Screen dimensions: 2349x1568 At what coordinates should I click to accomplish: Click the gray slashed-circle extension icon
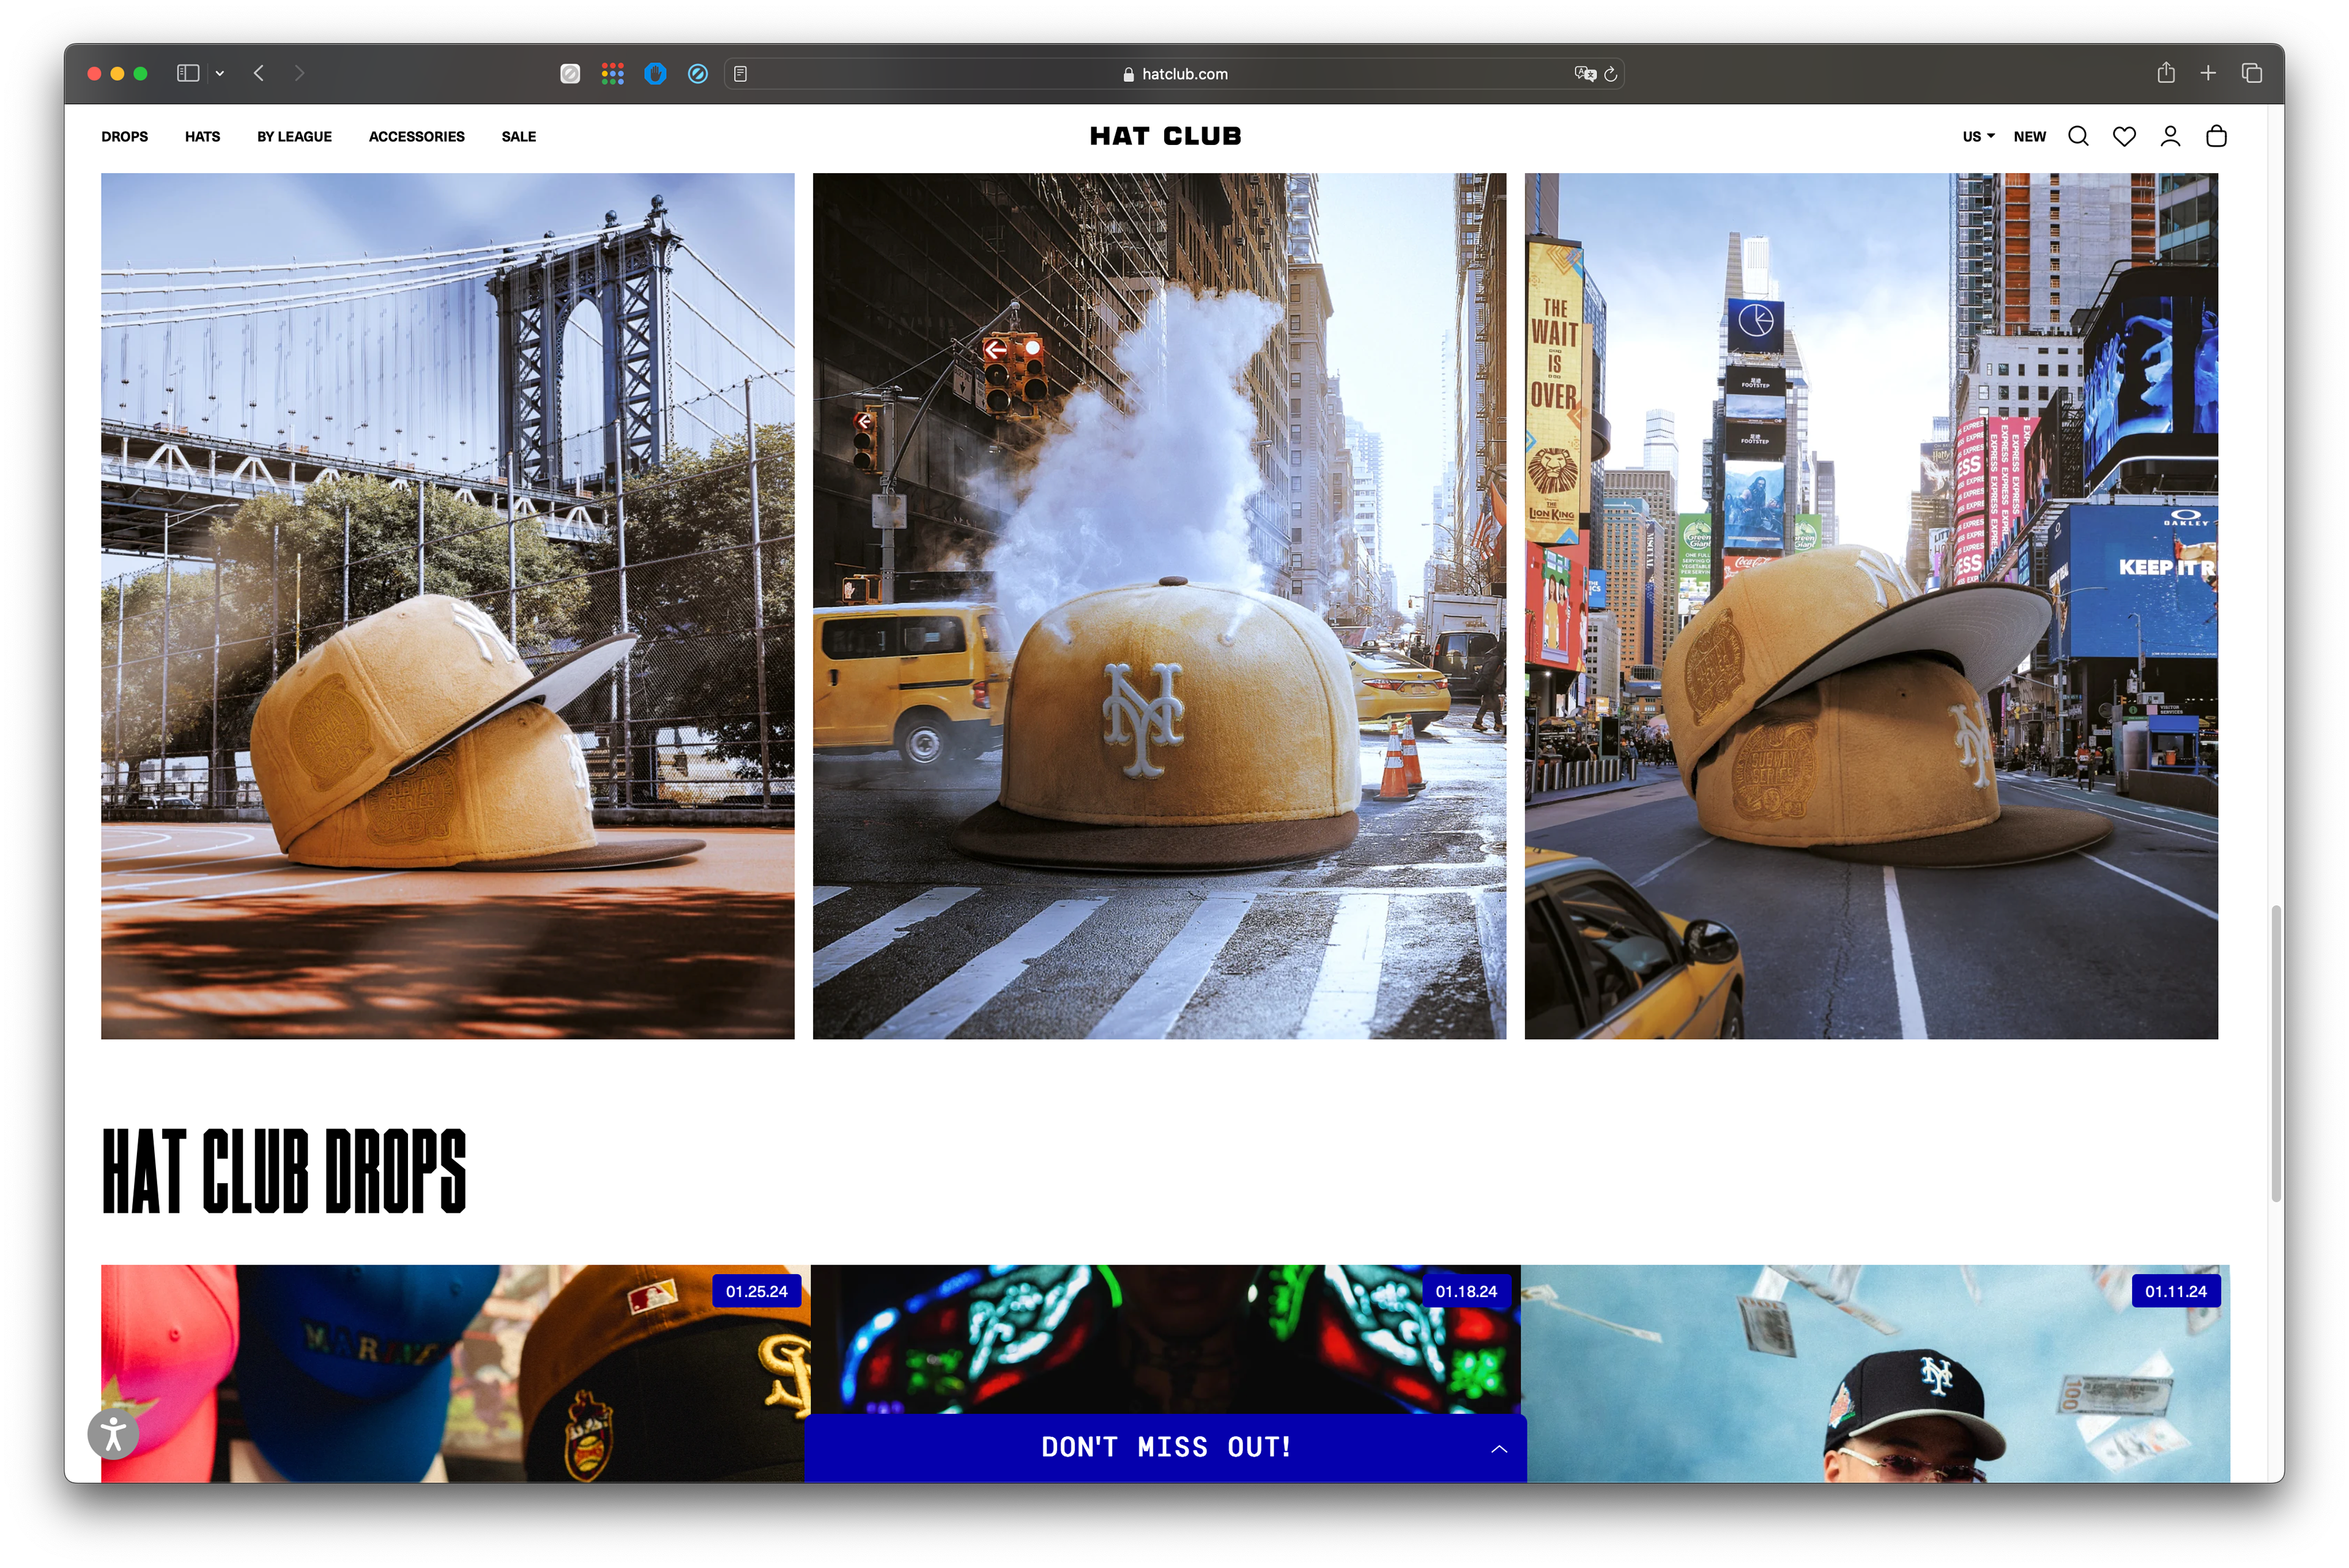[570, 73]
